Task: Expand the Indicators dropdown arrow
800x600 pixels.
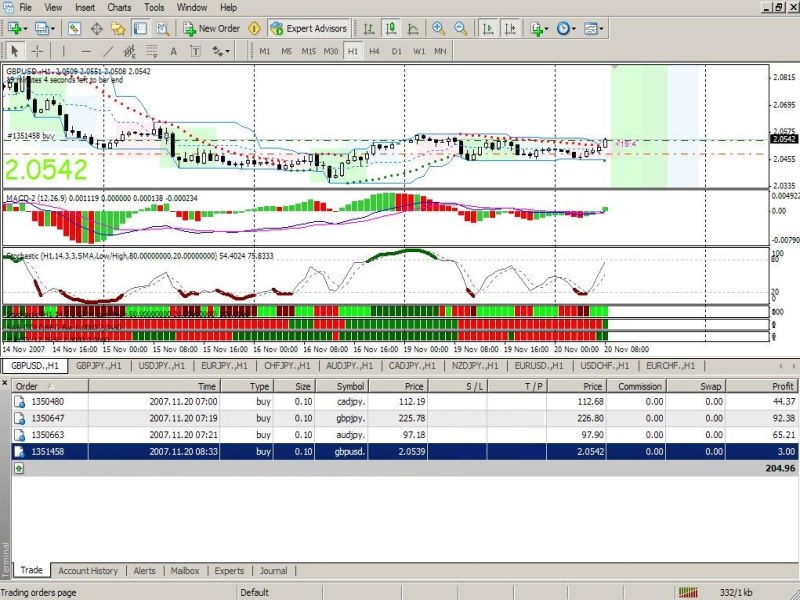Action: (x=546, y=29)
